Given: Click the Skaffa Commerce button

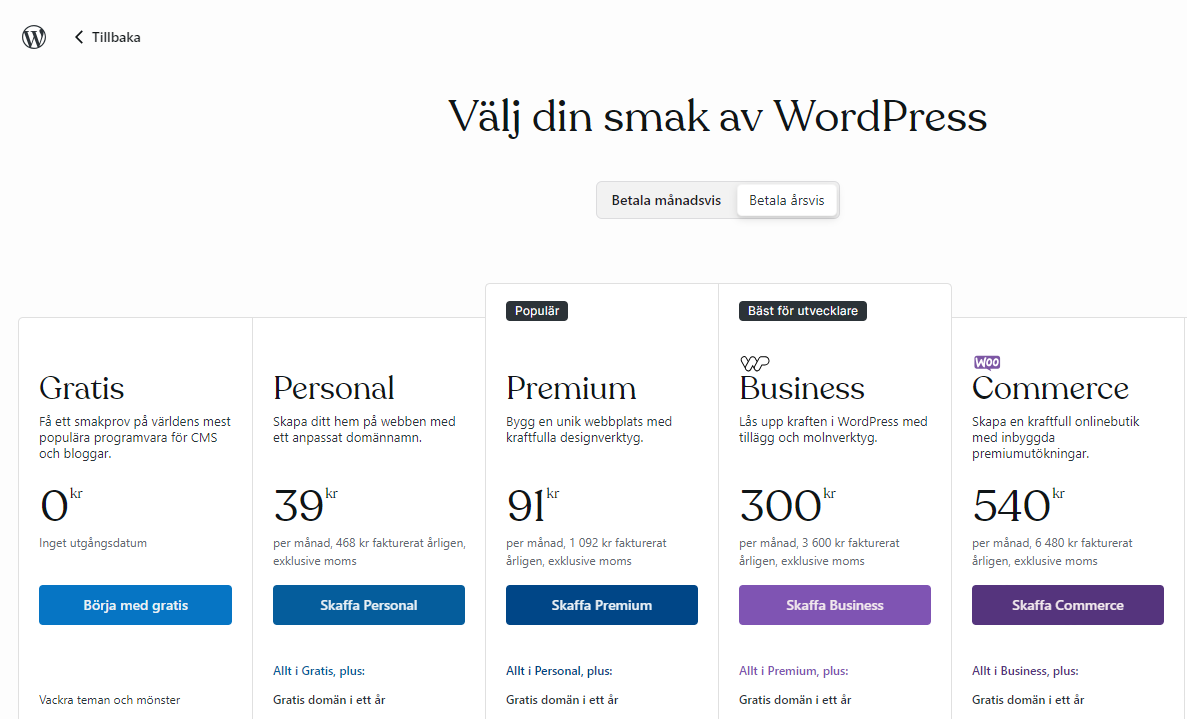Looking at the screenshot, I should (1067, 604).
